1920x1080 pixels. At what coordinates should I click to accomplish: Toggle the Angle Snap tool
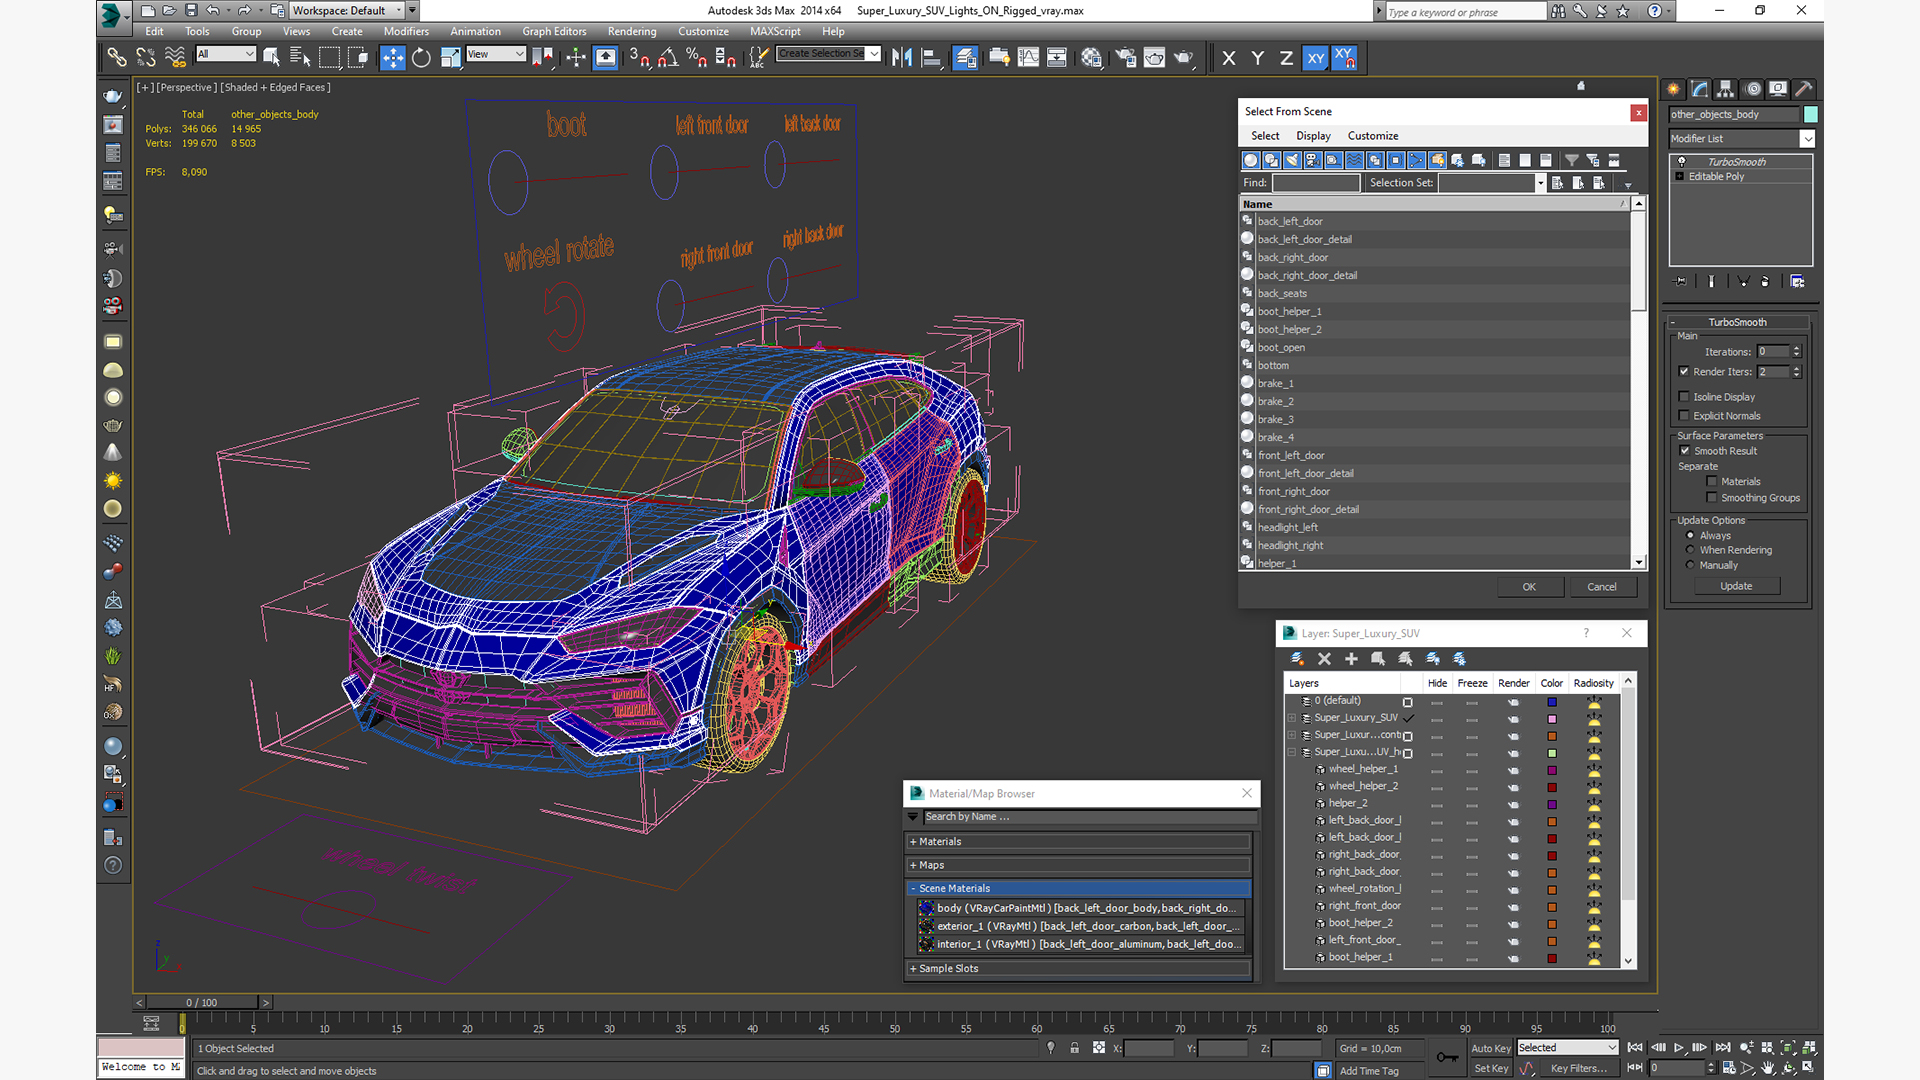tap(667, 58)
